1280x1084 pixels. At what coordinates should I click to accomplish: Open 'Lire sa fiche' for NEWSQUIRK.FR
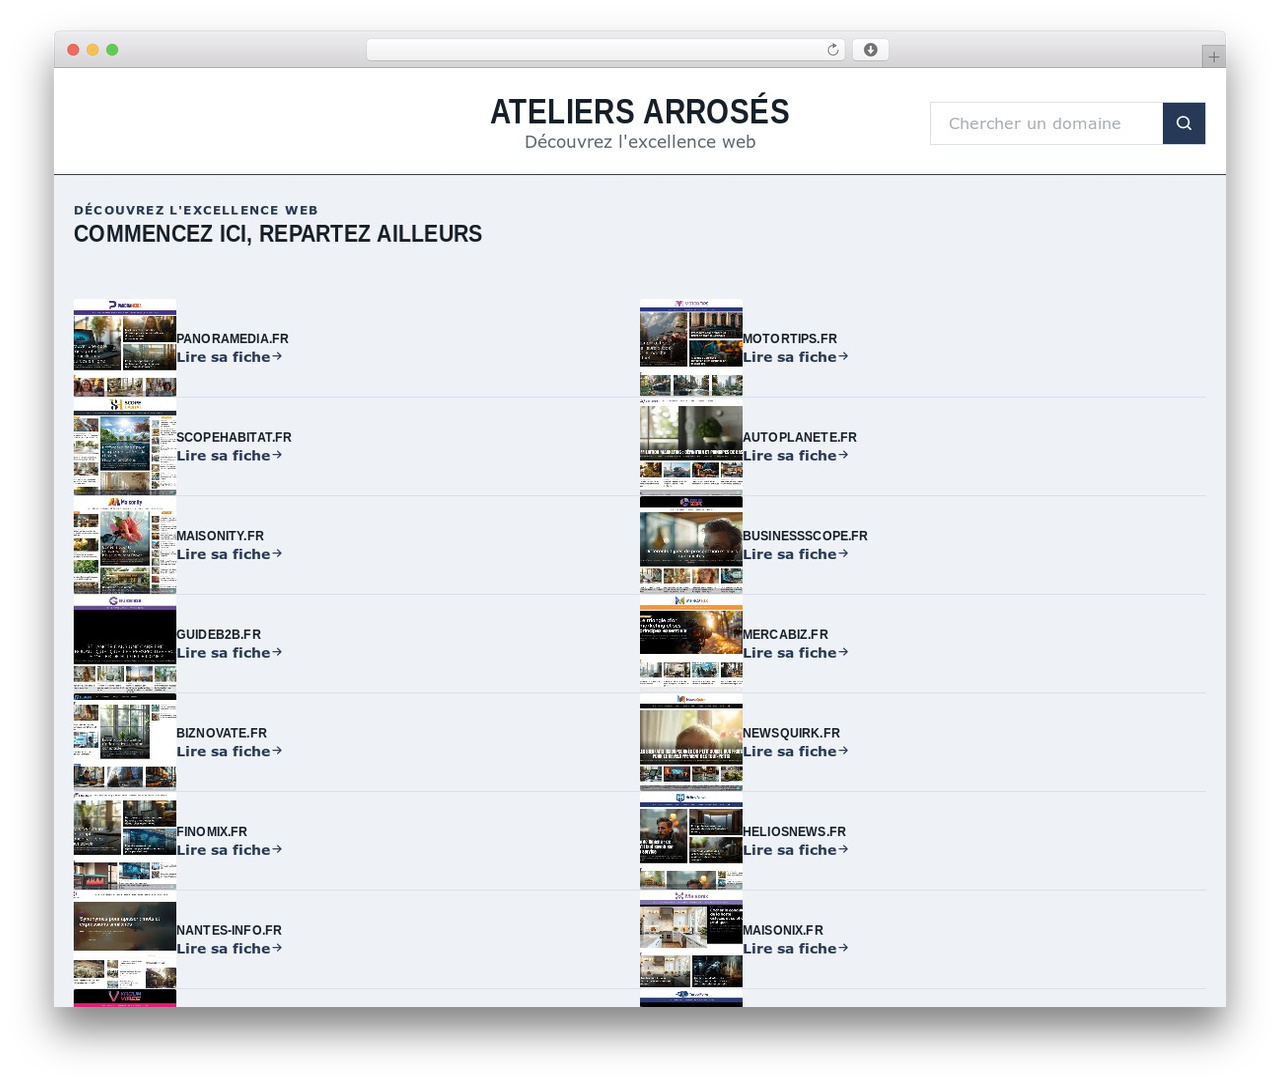(795, 752)
